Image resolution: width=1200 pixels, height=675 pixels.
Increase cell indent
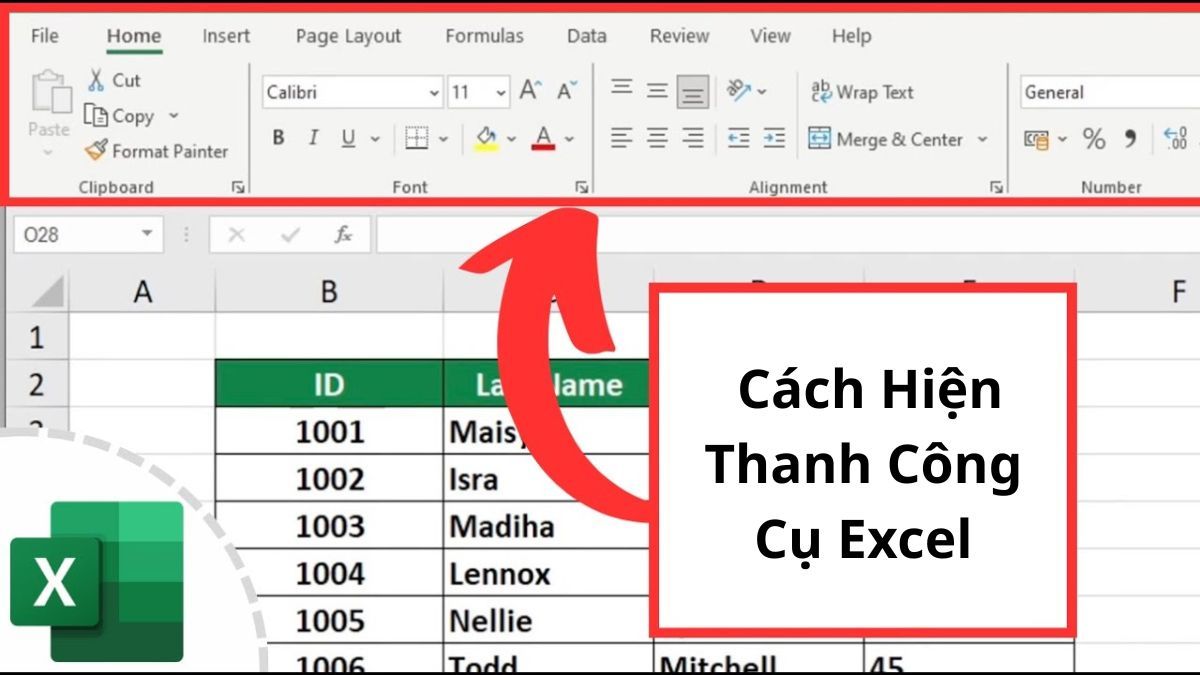tap(774, 139)
